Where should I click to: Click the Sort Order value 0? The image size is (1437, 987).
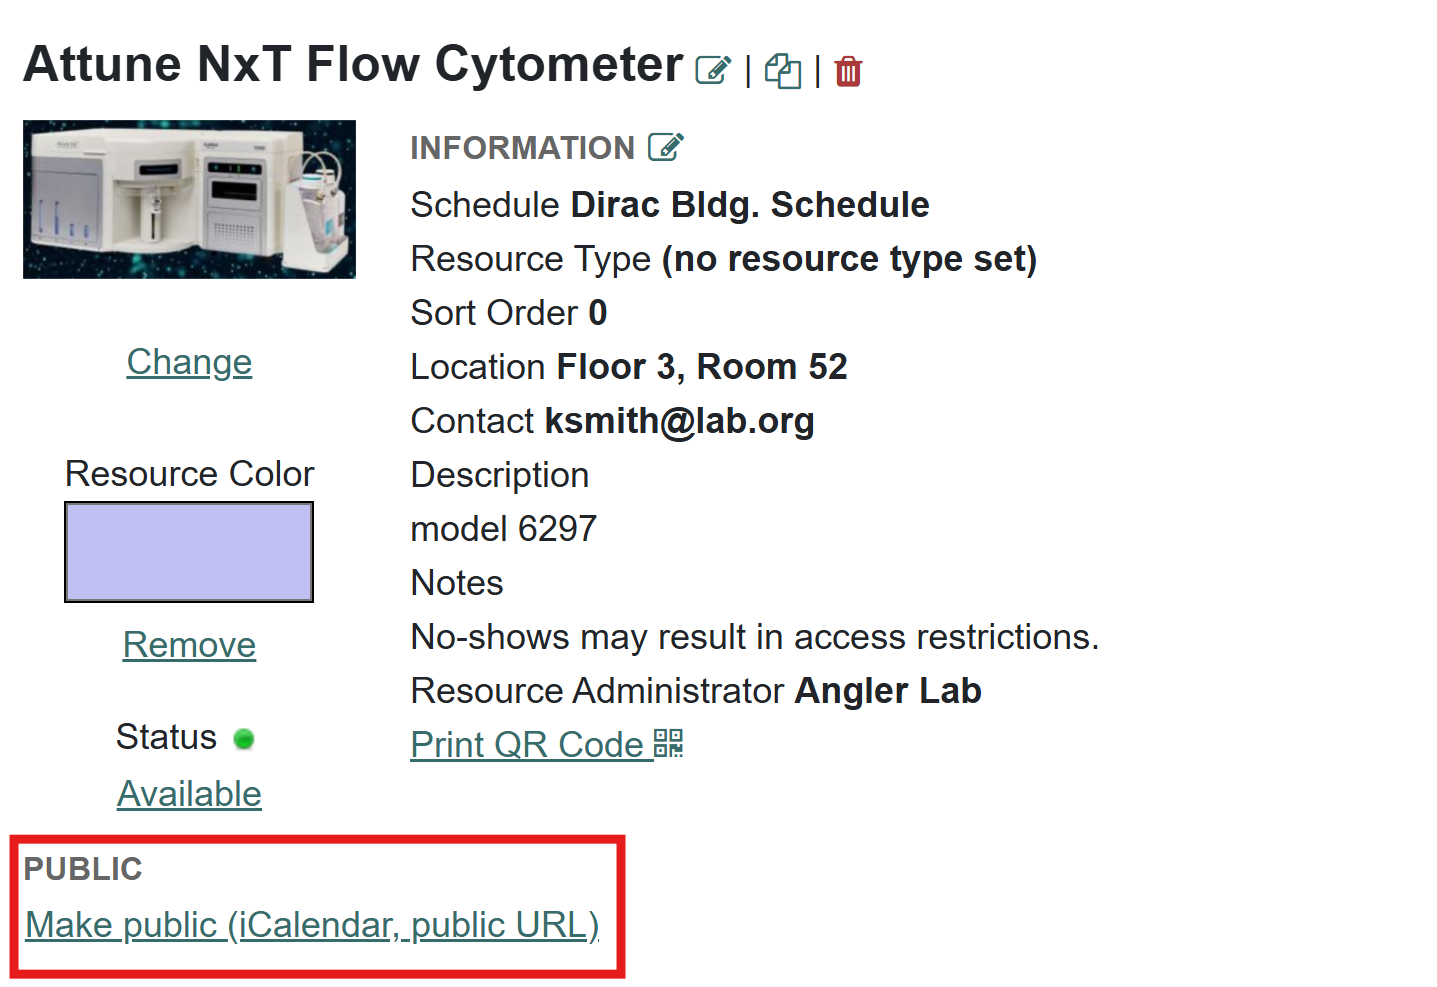click(598, 313)
